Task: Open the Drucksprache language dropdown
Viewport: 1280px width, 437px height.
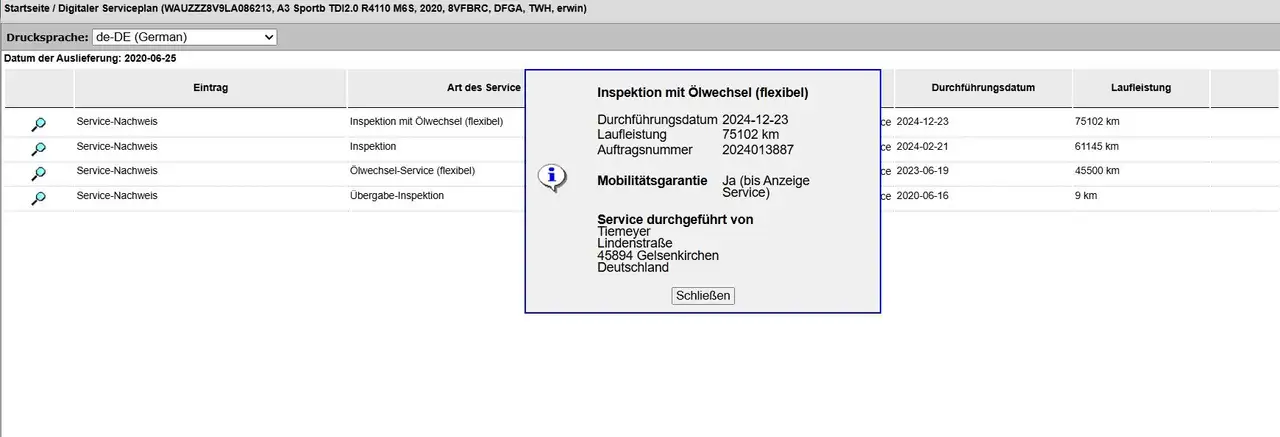Action: [184, 37]
